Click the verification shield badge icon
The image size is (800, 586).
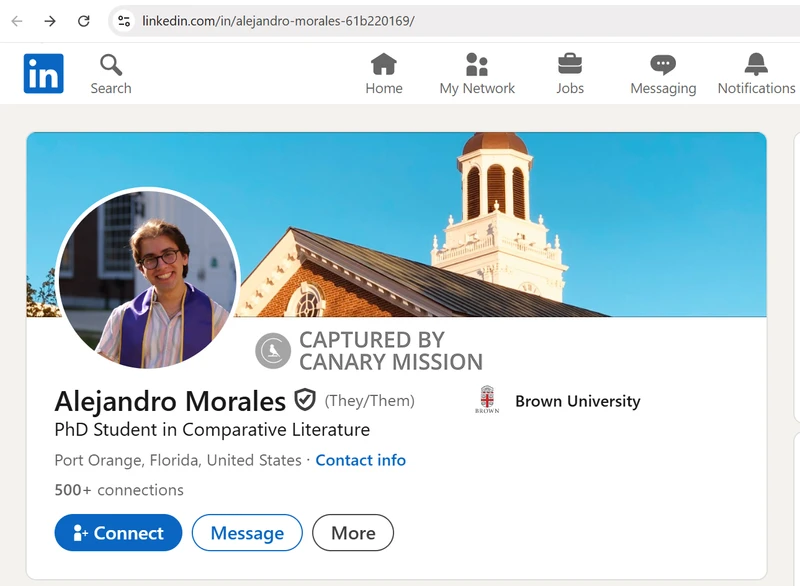(x=305, y=400)
